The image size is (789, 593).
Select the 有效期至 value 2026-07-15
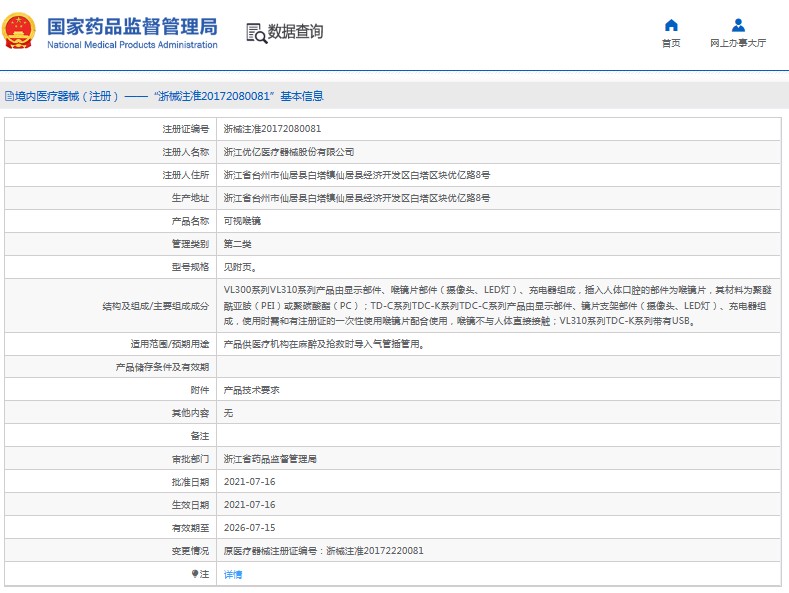coord(249,528)
